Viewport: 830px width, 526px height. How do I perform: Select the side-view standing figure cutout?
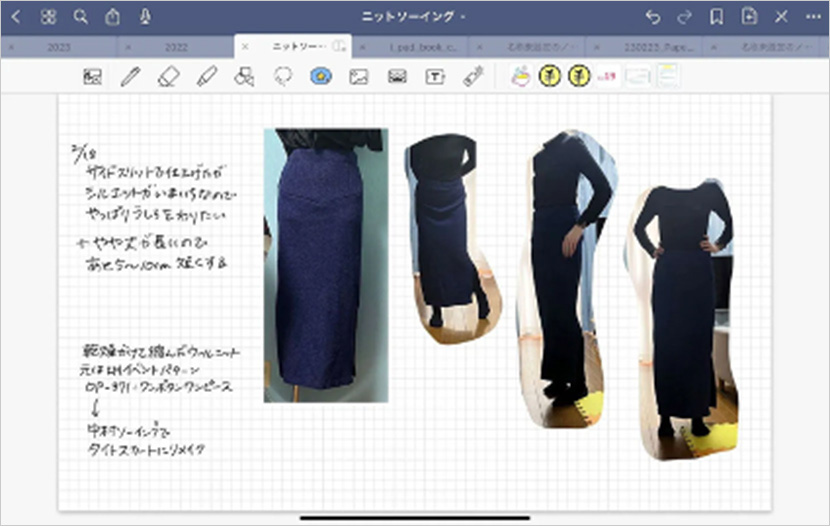tap(567, 279)
